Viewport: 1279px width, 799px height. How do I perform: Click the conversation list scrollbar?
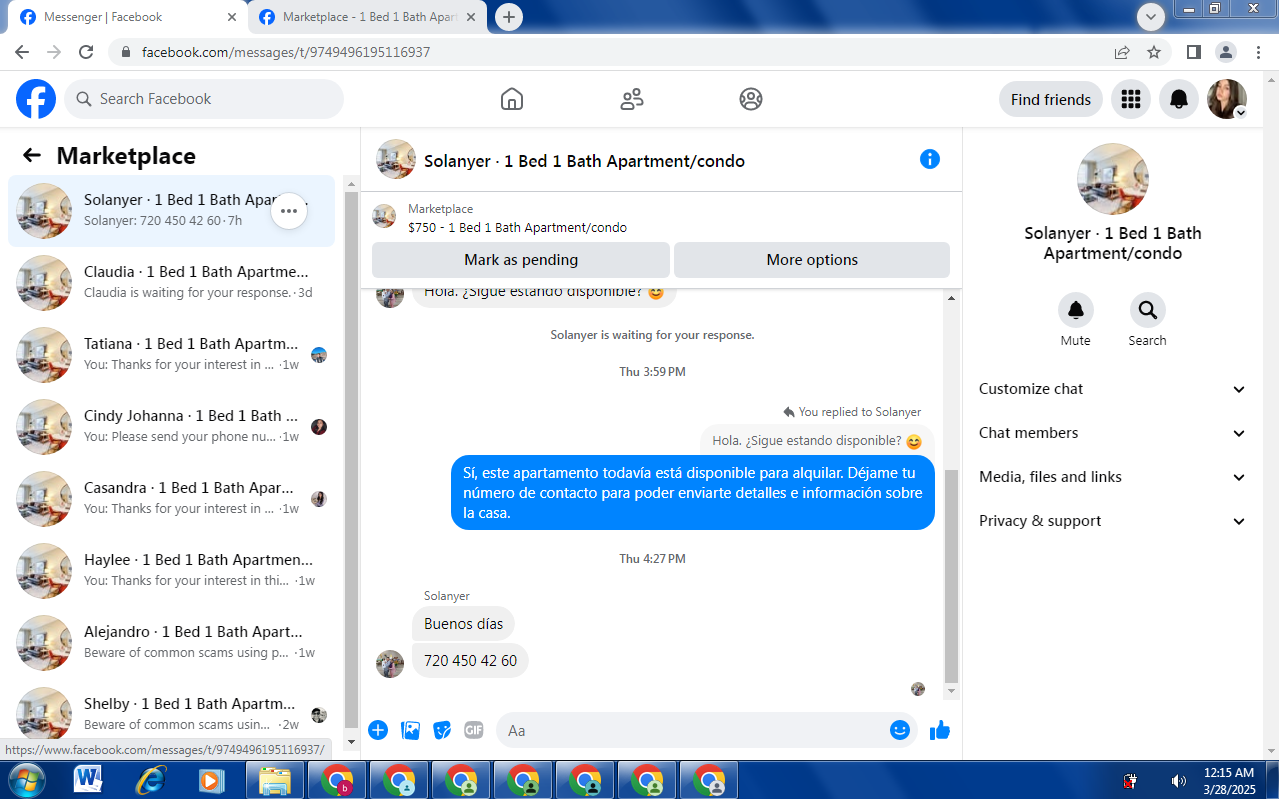(351, 460)
